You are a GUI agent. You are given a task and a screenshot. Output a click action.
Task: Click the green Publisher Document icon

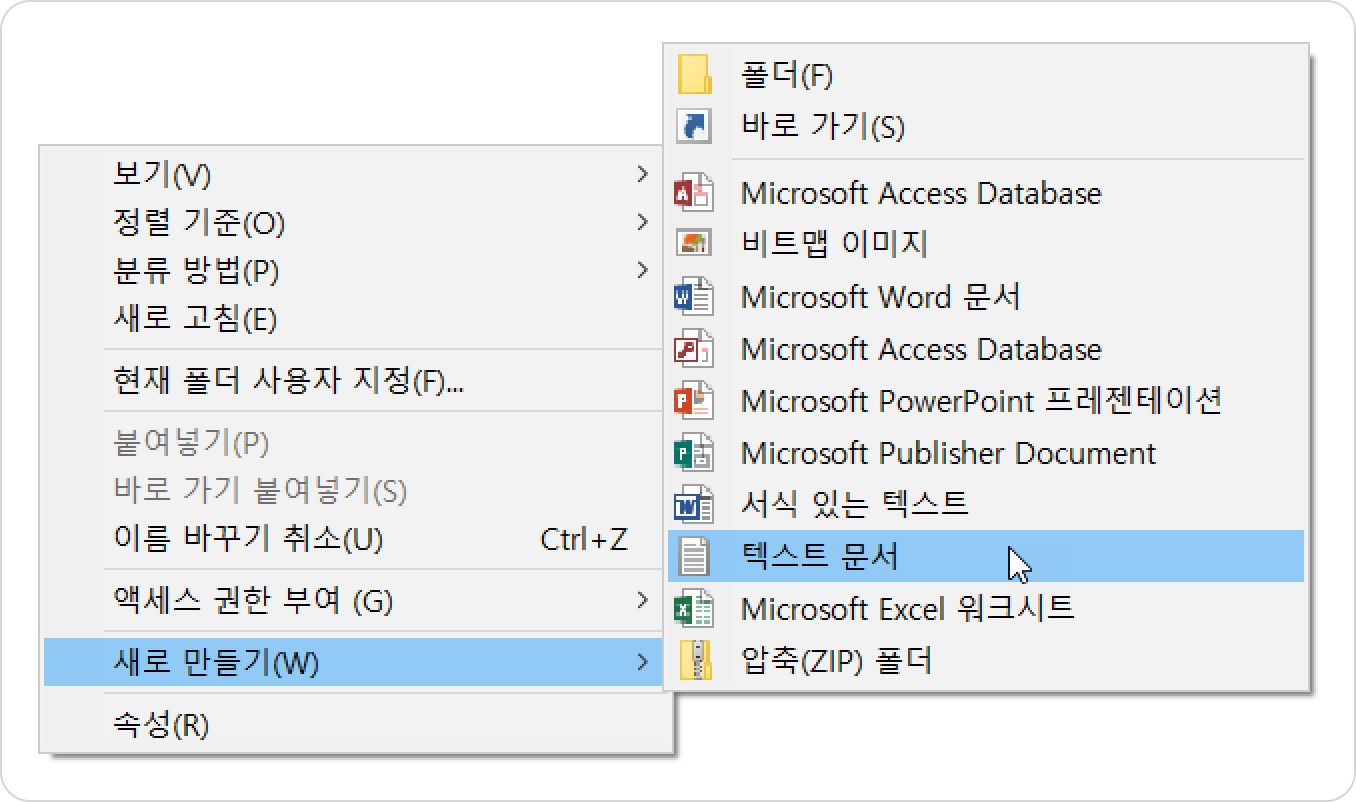click(x=694, y=453)
